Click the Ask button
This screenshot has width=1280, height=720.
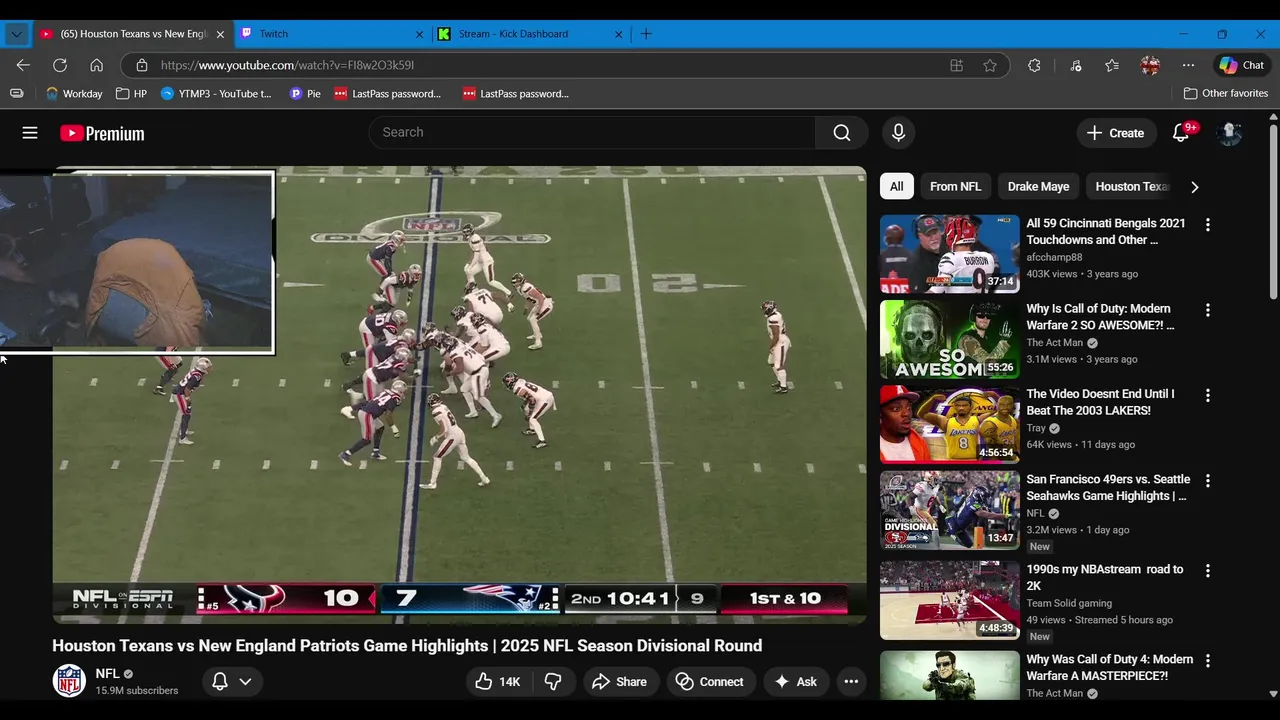[x=796, y=682]
